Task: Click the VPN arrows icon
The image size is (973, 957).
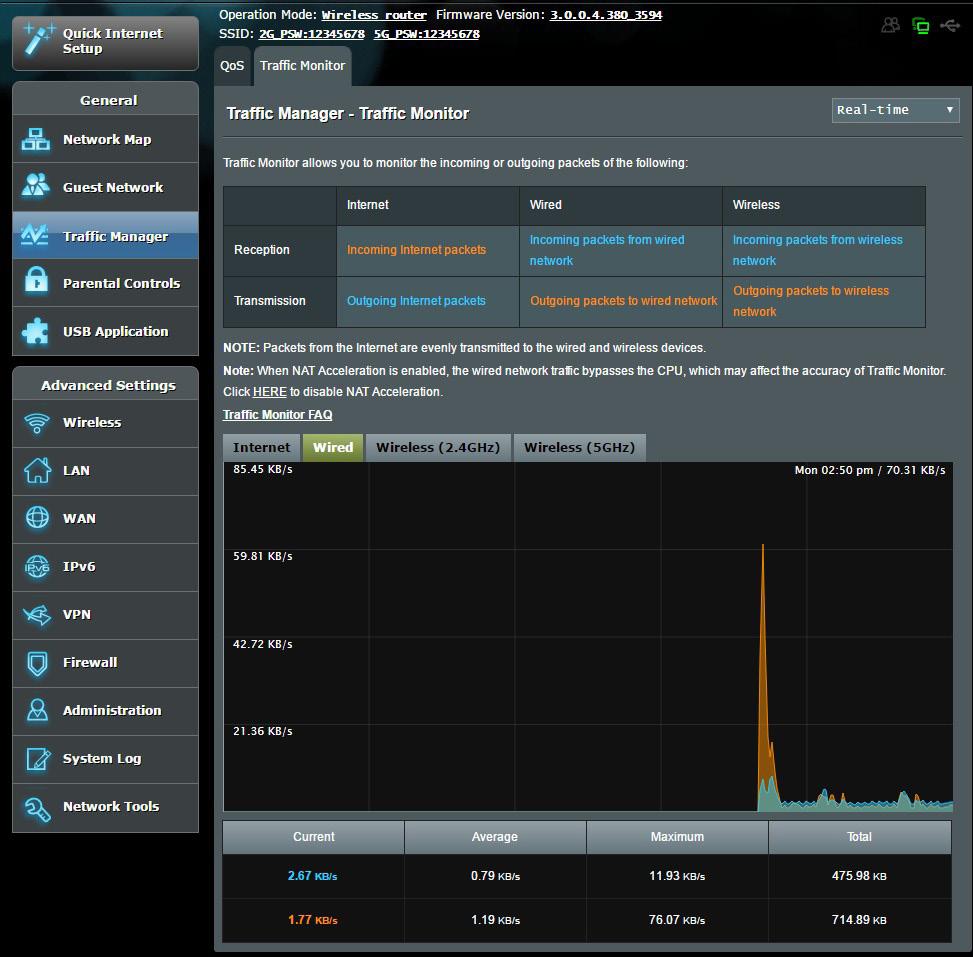Action: tap(37, 614)
